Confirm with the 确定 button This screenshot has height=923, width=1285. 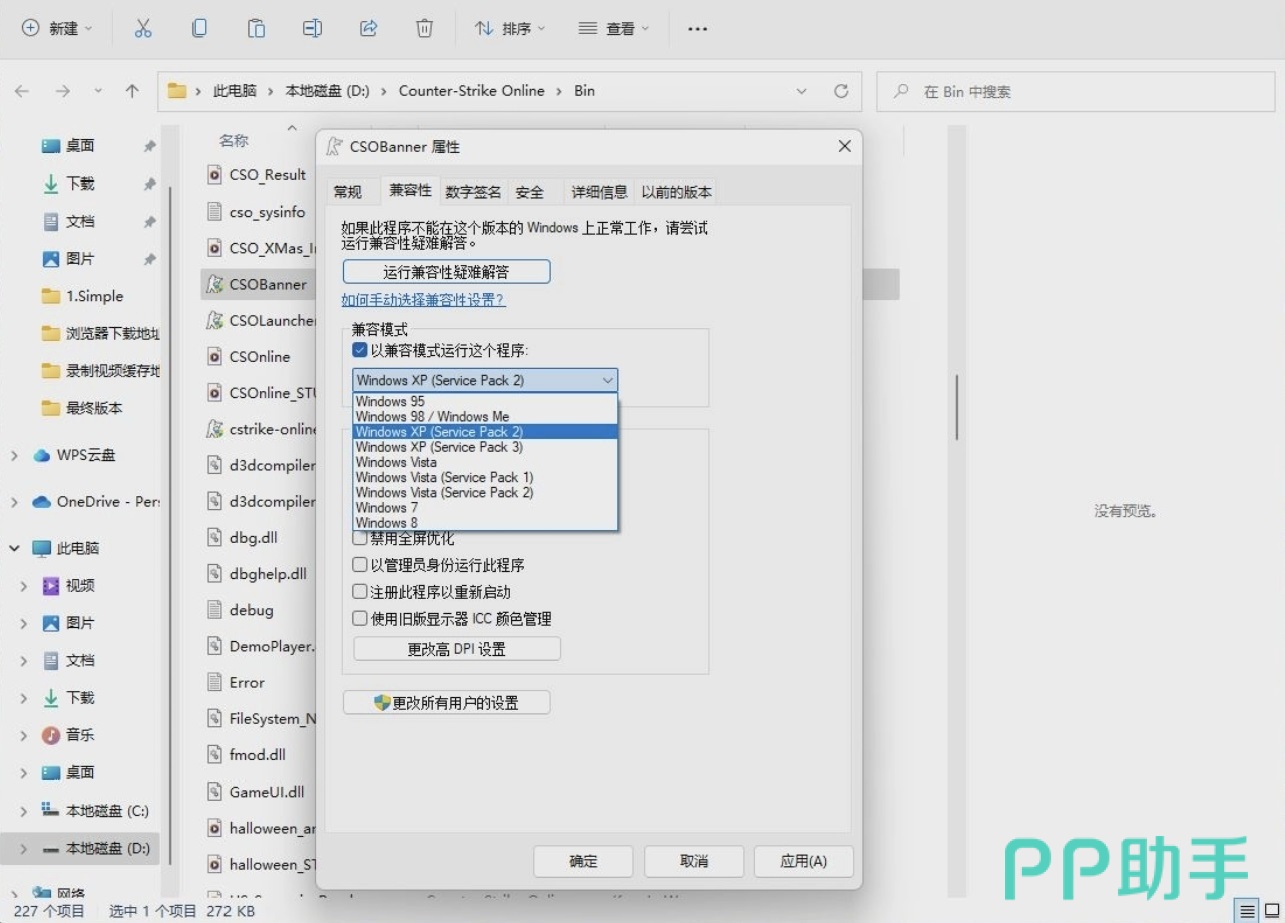(583, 861)
